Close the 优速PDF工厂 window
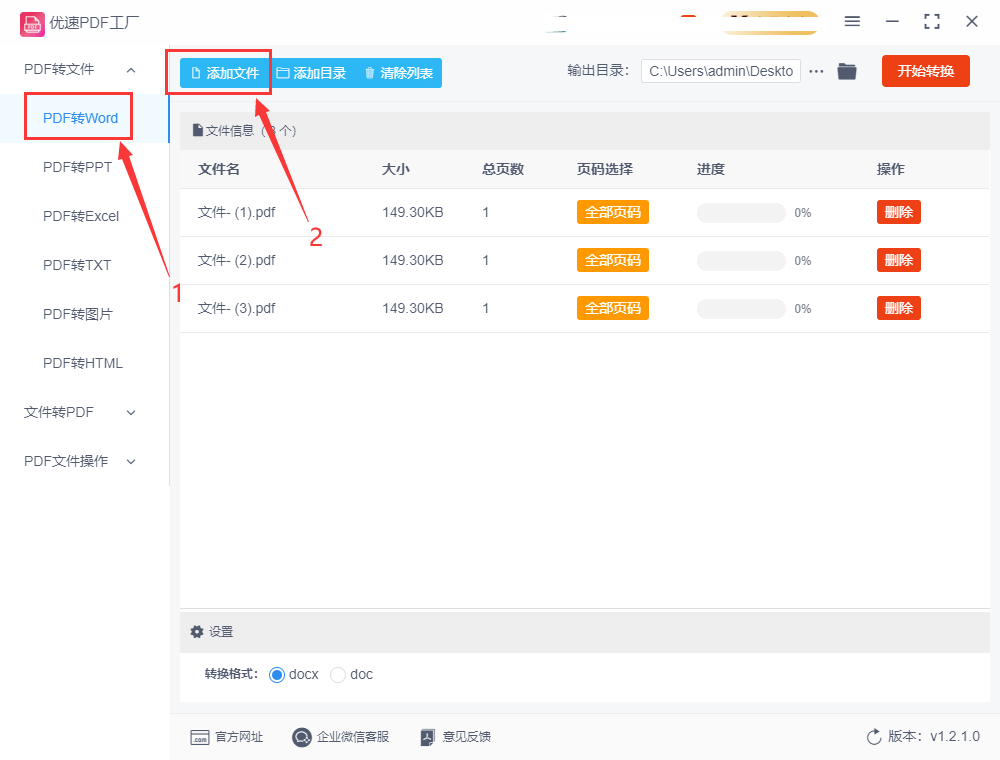This screenshot has height=760, width=1000. (972, 22)
